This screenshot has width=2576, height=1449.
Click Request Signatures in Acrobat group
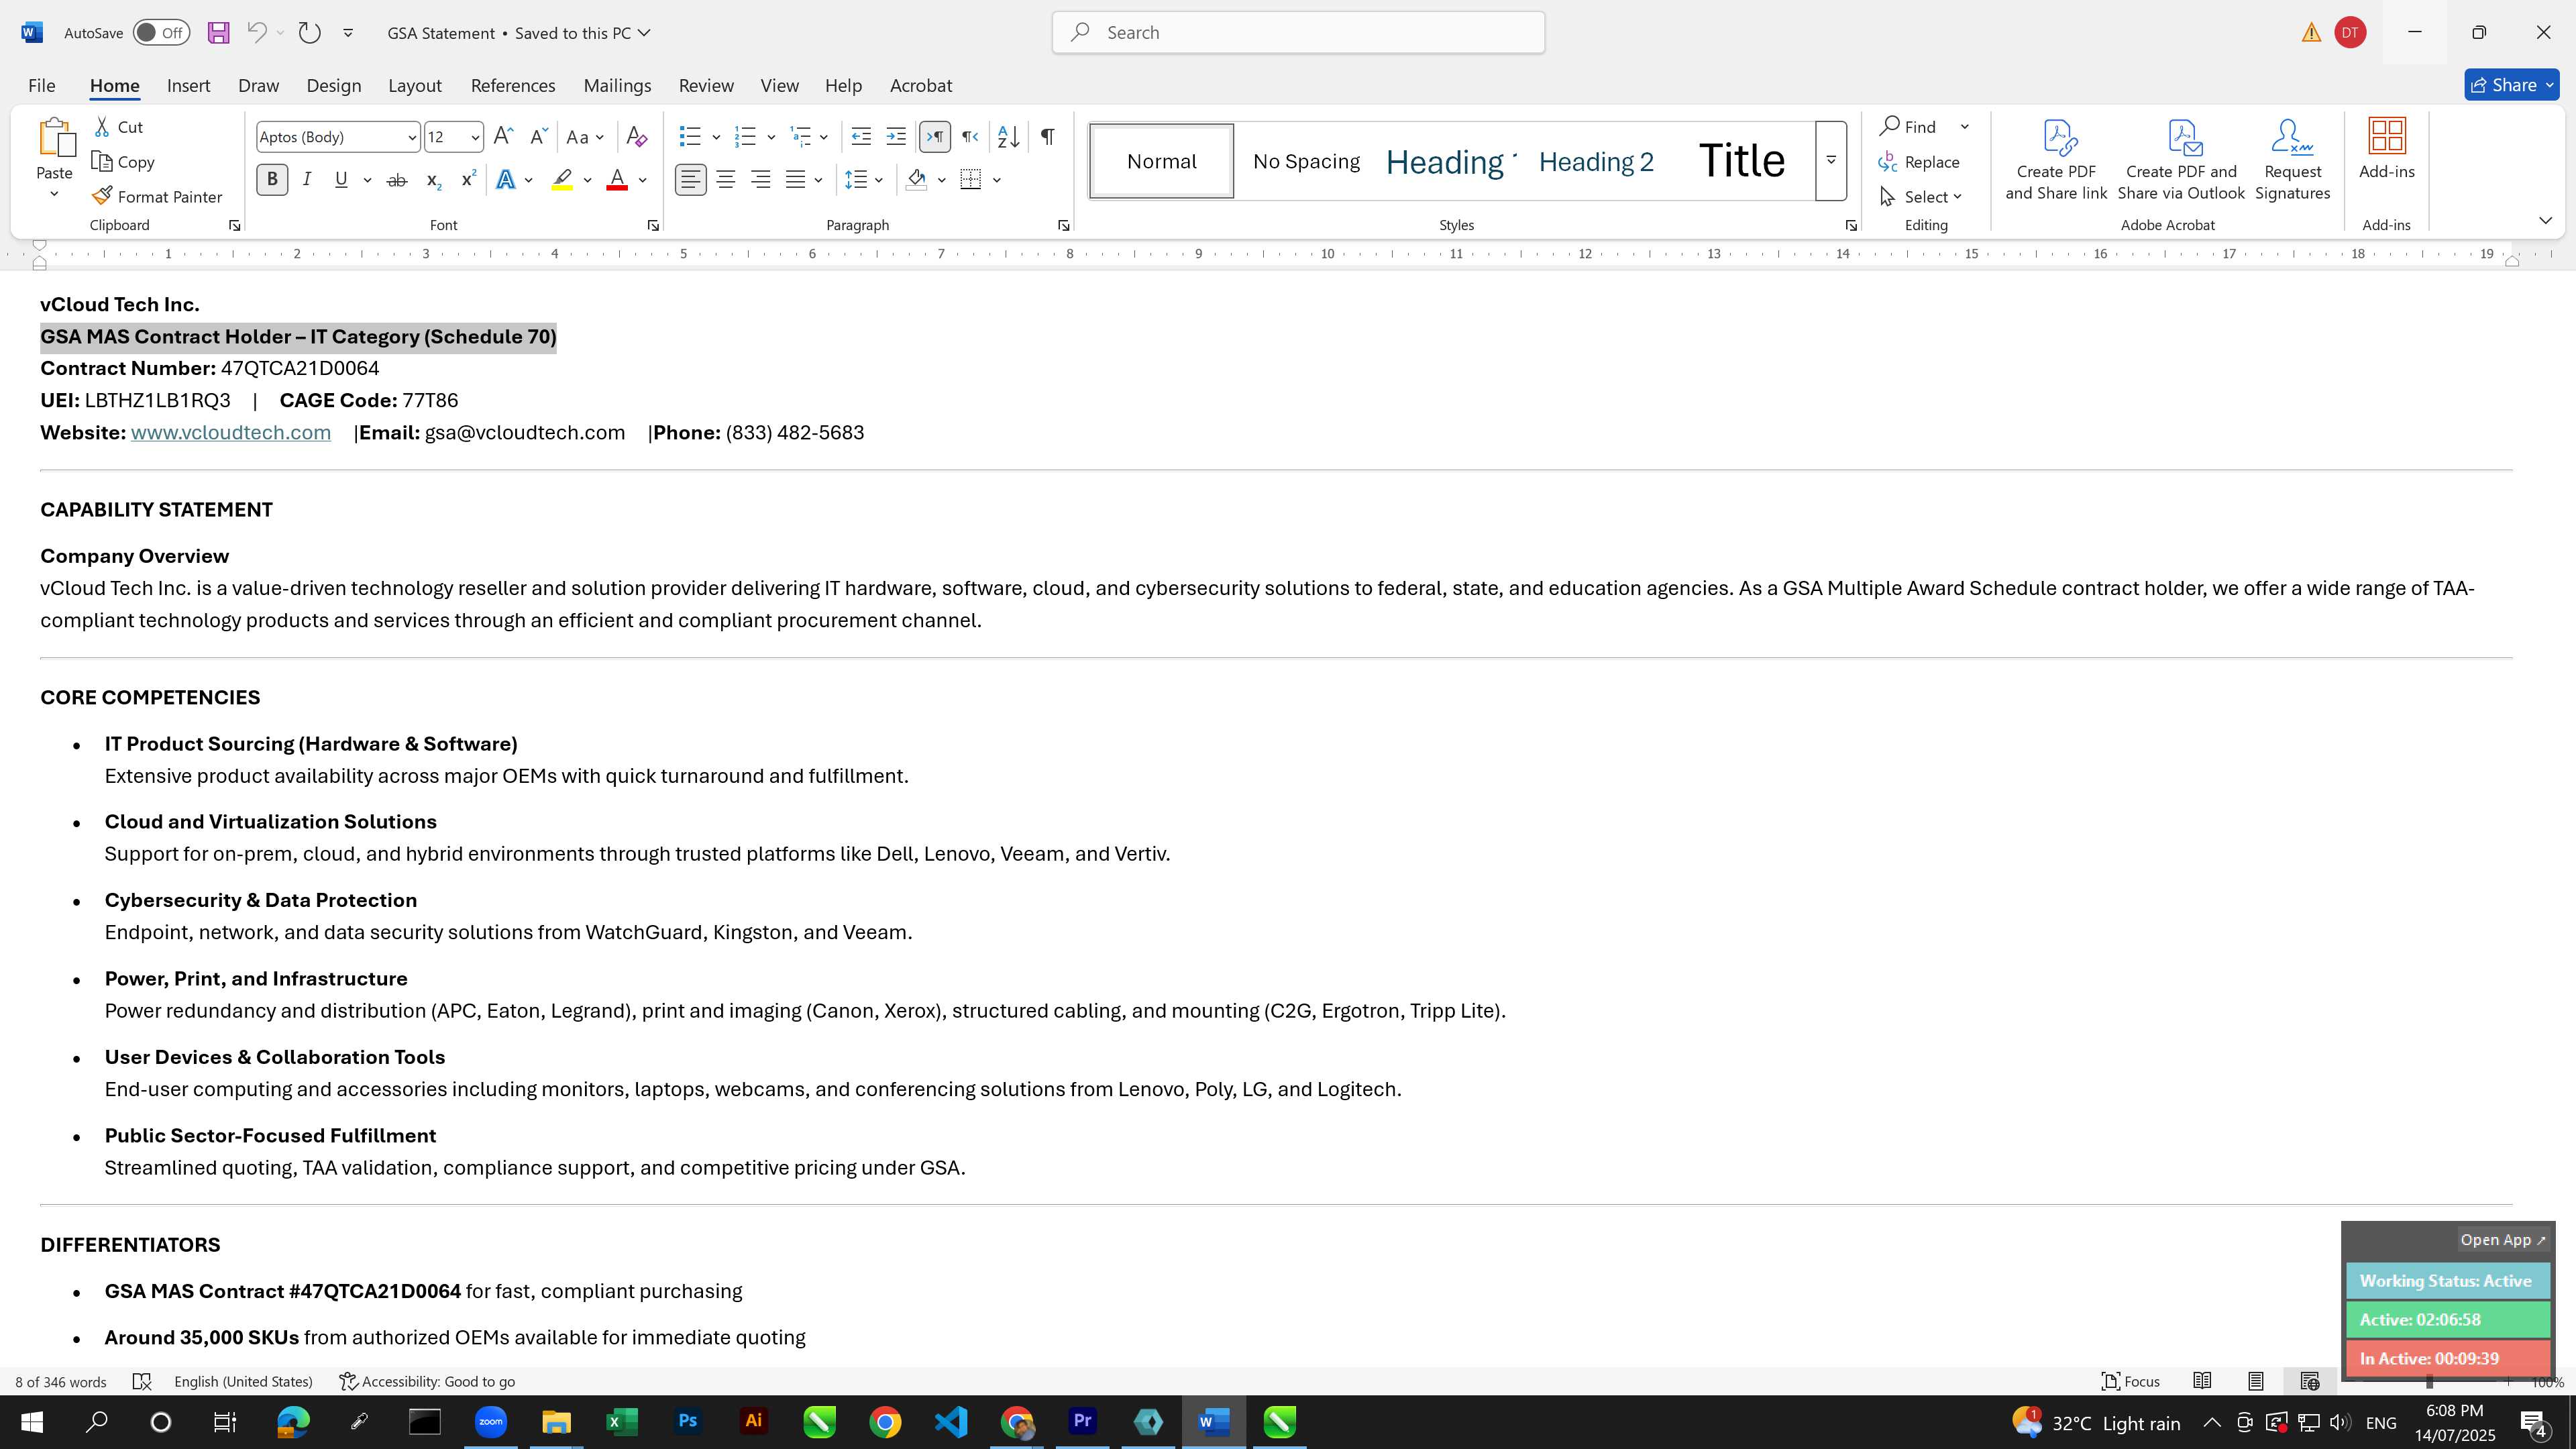click(2293, 161)
